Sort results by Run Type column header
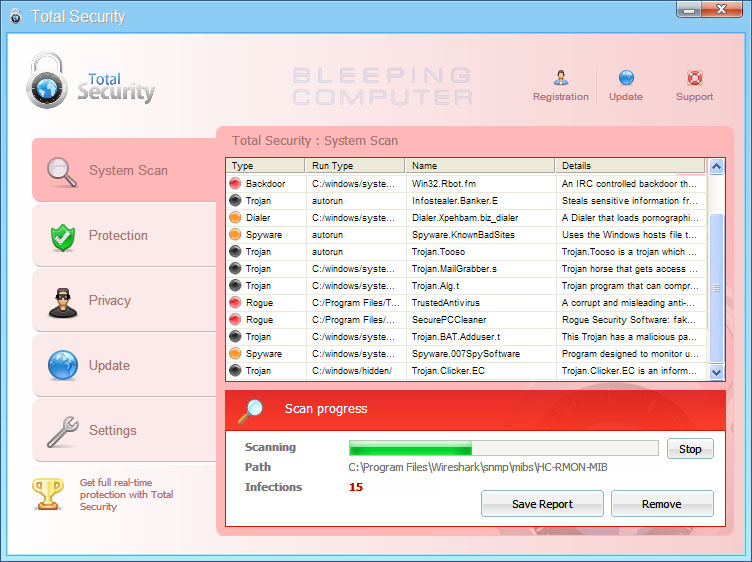The image size is (752, 562). pyautogui.click(x=355, y=165)
